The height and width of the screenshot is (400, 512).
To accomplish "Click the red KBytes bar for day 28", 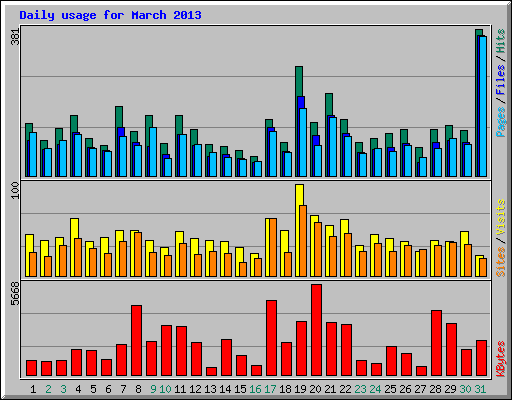I will coord(436,343).
